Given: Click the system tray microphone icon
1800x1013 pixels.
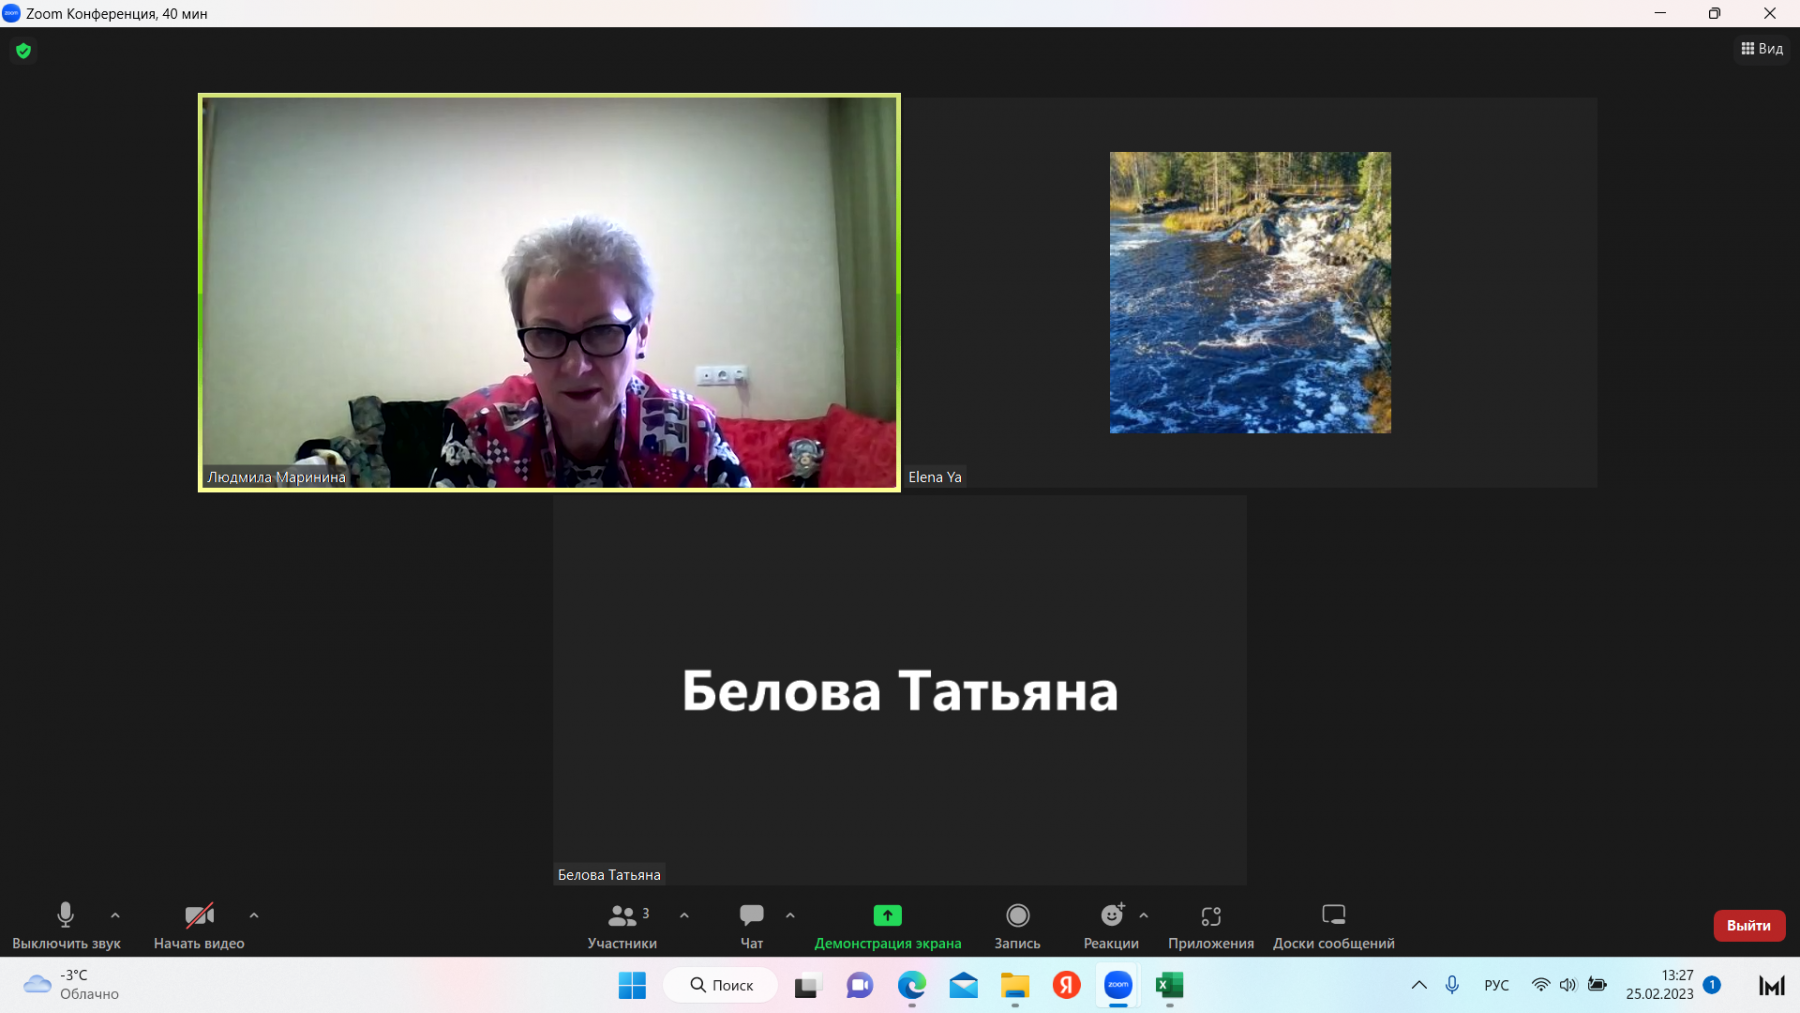Looking at the screenshot, I should pyautogui.click(x=1452, y=985).
